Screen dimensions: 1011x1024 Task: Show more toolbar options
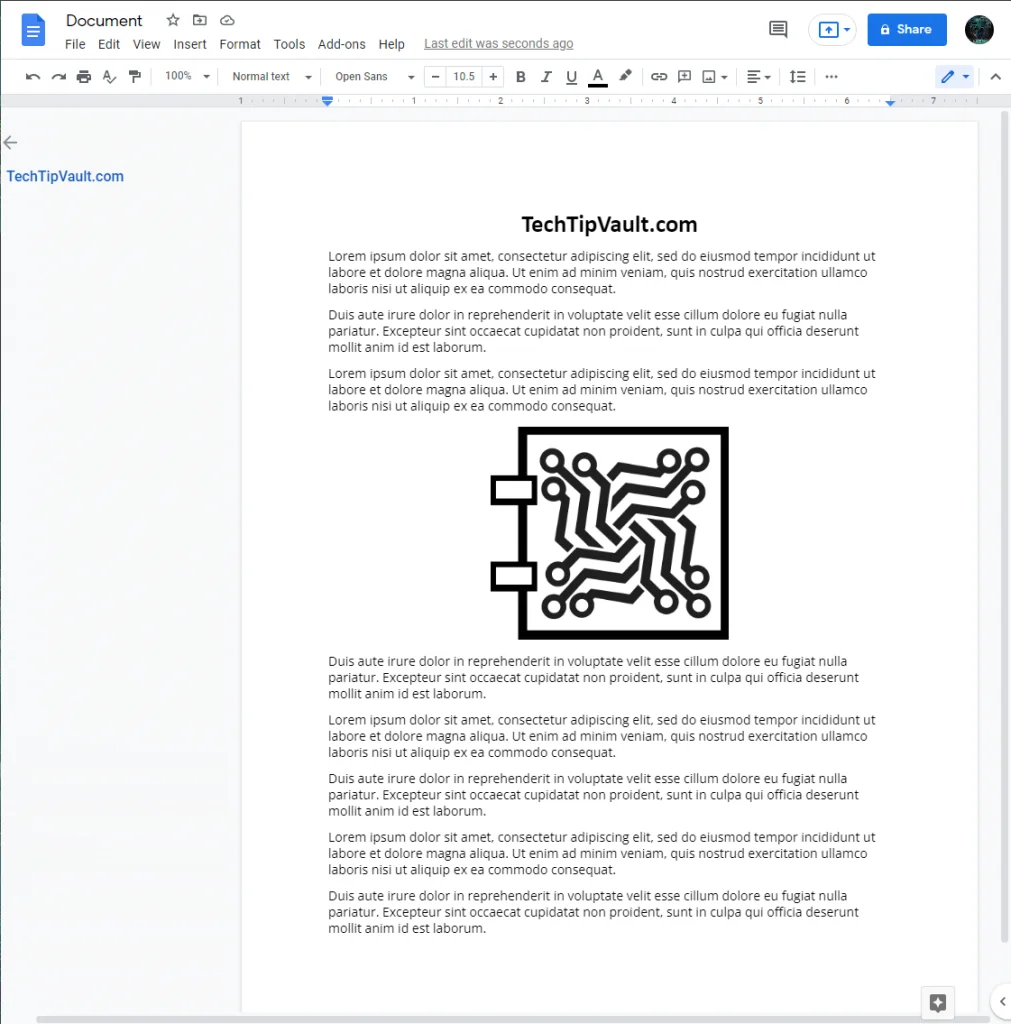click(x=831, y=77)
